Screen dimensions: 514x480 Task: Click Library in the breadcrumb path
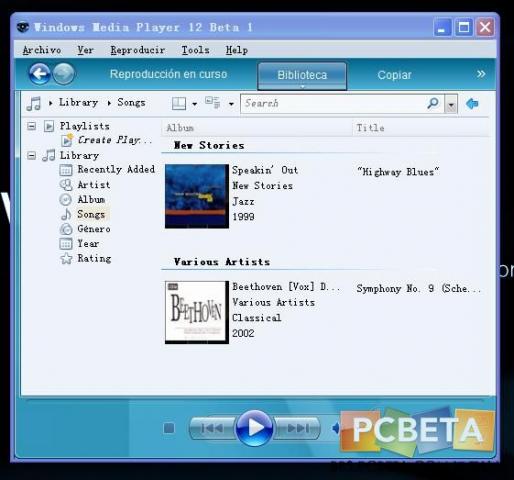[78, 102]
